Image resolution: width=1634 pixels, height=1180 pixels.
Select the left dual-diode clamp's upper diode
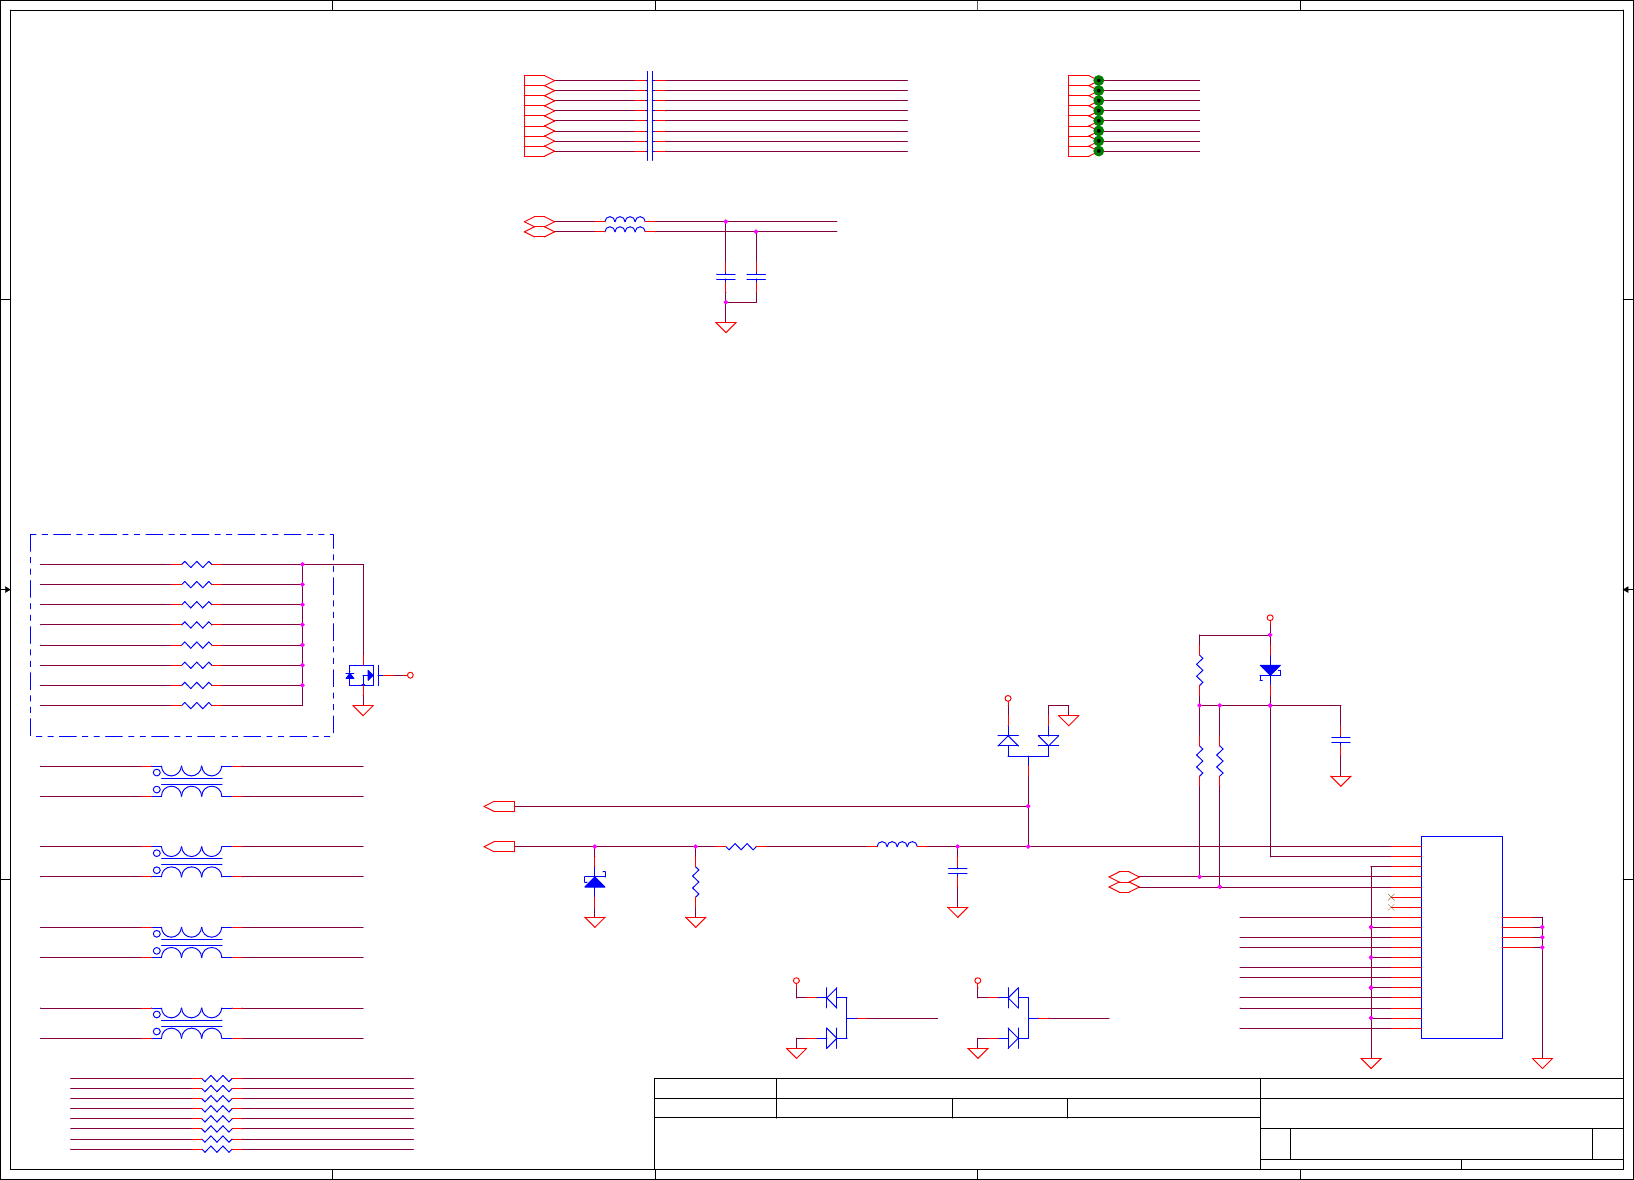832,997
